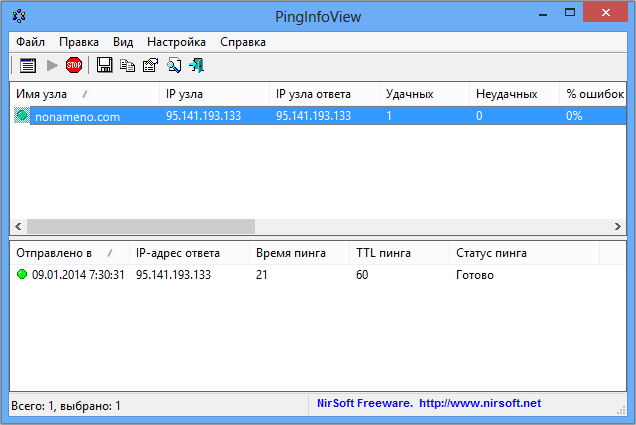Click ping time value 21
Image resolution: width=636 pixels, height=425 pixels.
(262, 275)
